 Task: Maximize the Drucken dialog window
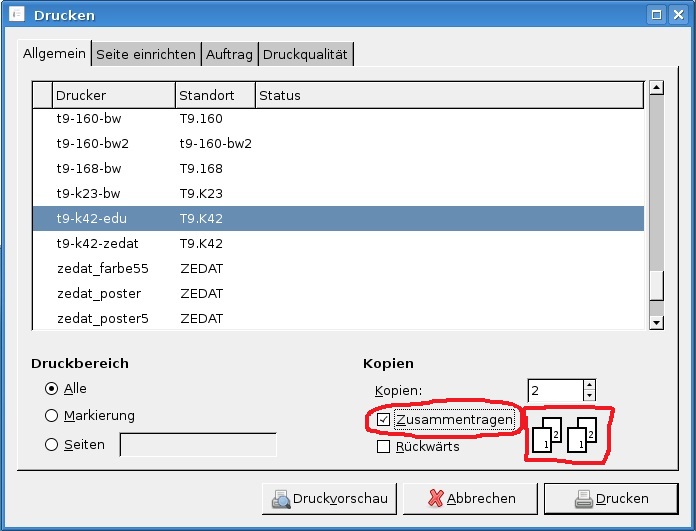[656, 15]
